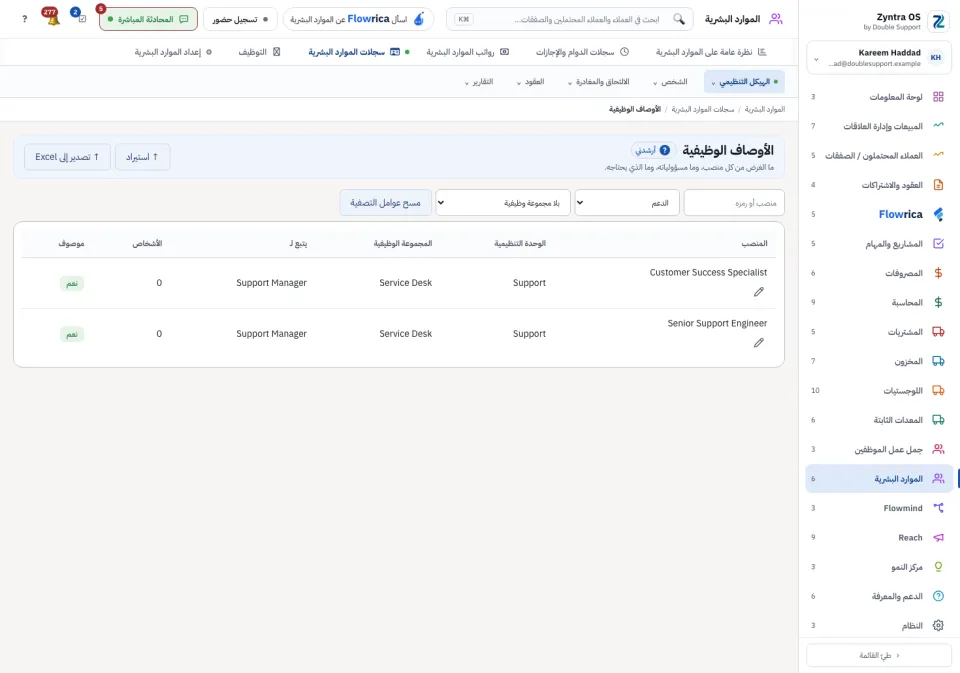Image resolution: width=960 pixels, height=673 pixels.
Task: Open Leads / Deals (العملاء المحتملون) sidebar icon
Action: tap(938, 155)
